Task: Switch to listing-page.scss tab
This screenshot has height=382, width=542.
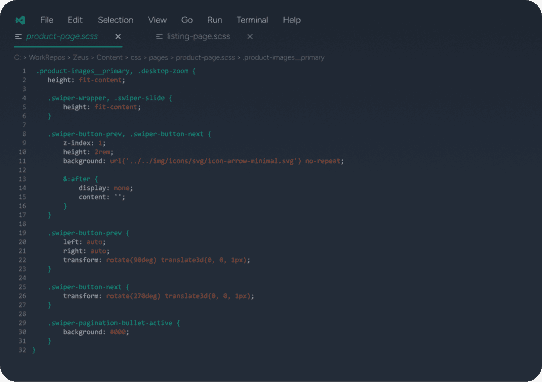Action: [198, 36]
